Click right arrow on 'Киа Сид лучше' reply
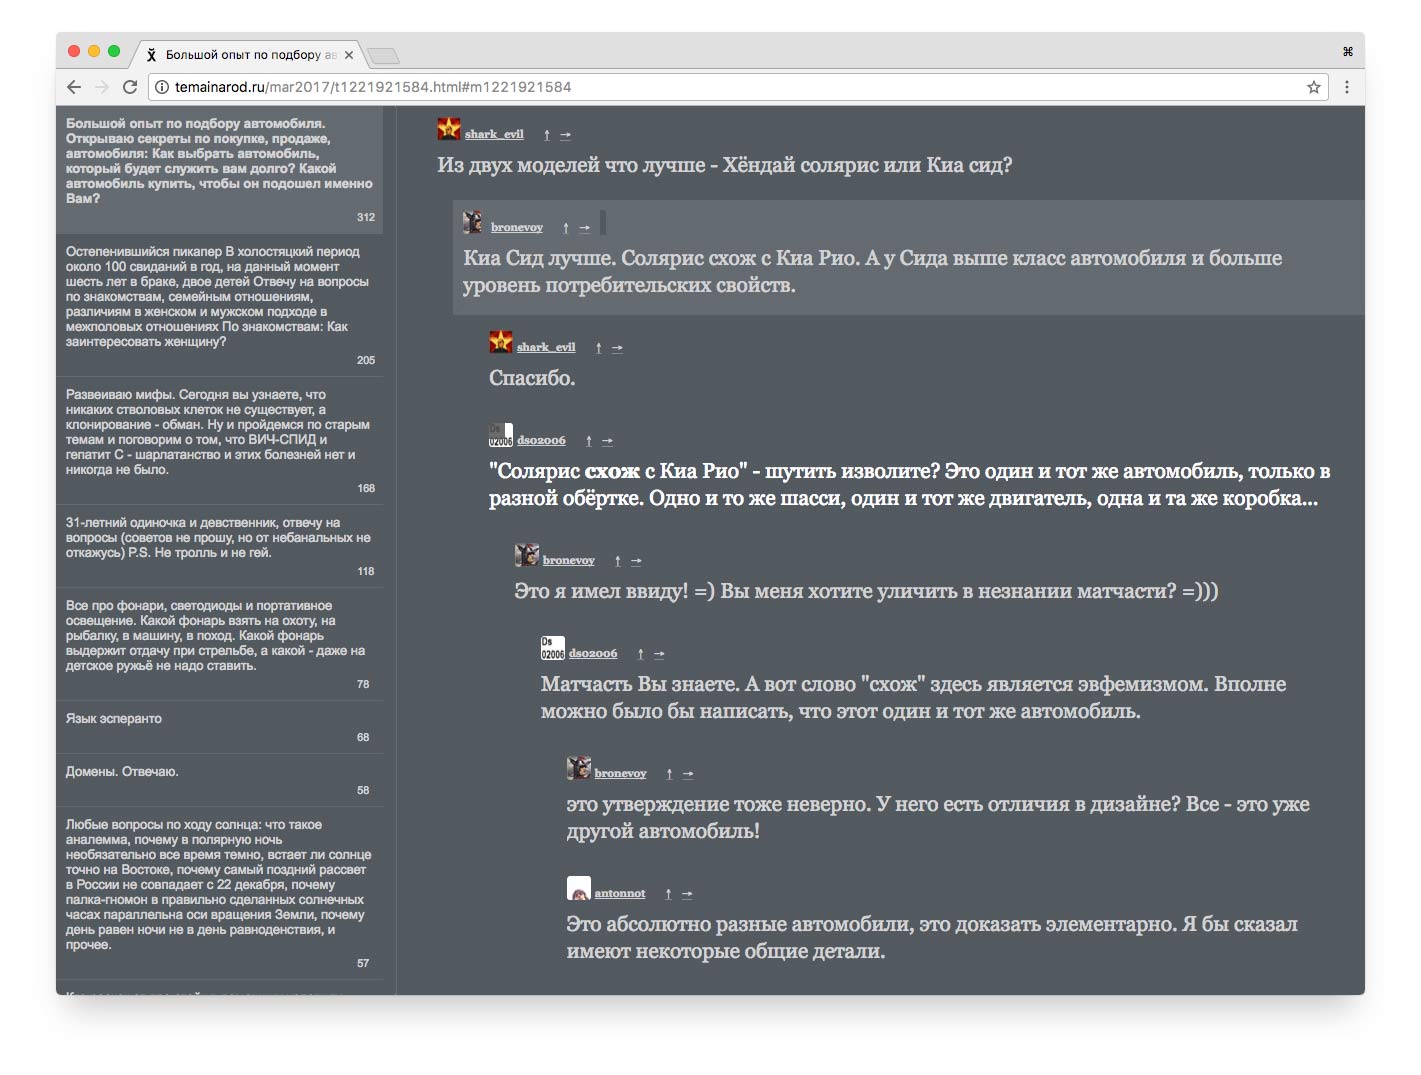Image resolution: width=1421 pixels, height=1075 pixels. (584, 227)
